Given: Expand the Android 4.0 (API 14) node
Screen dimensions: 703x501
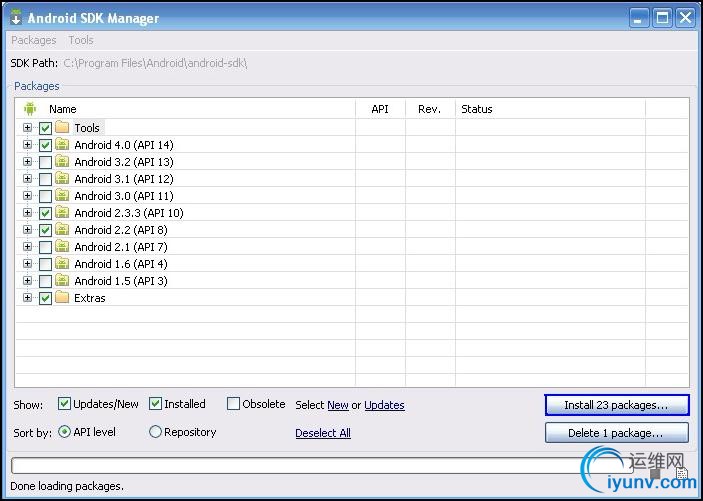Looking at the screenshot, I should coord(27,145).
